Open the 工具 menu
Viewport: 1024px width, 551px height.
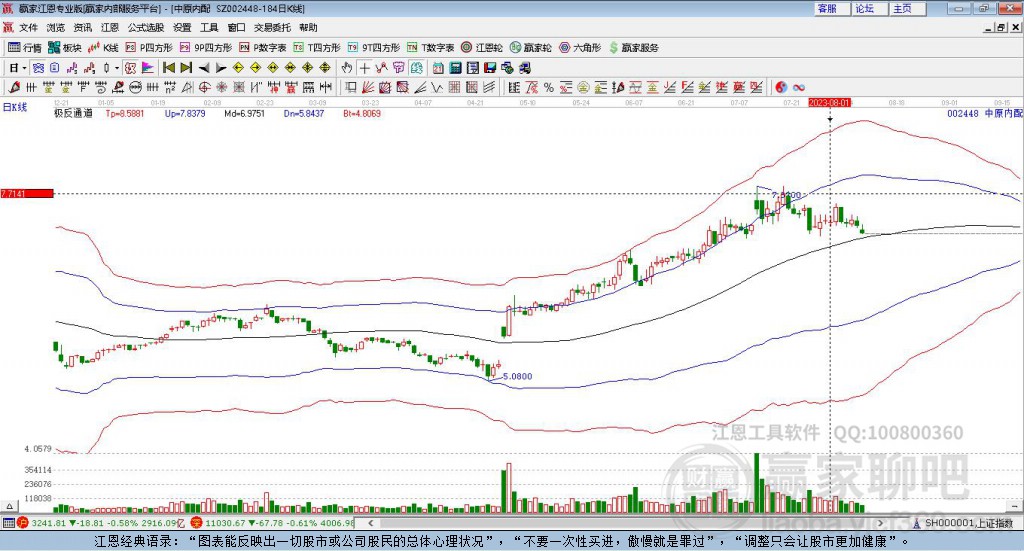click(x=209, y=27)
